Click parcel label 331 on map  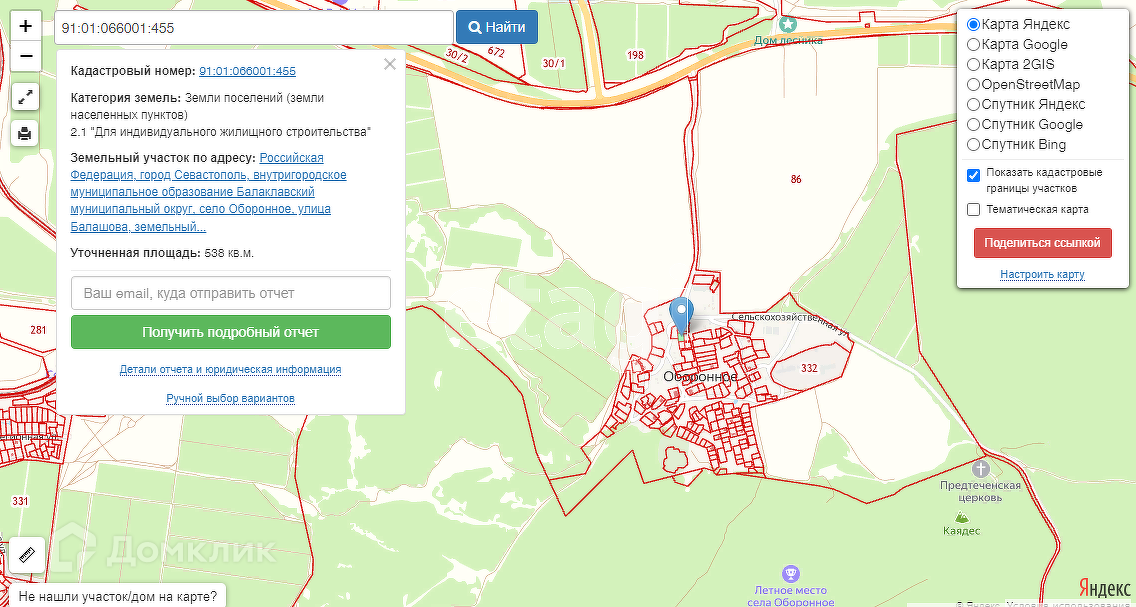point(20,501)
